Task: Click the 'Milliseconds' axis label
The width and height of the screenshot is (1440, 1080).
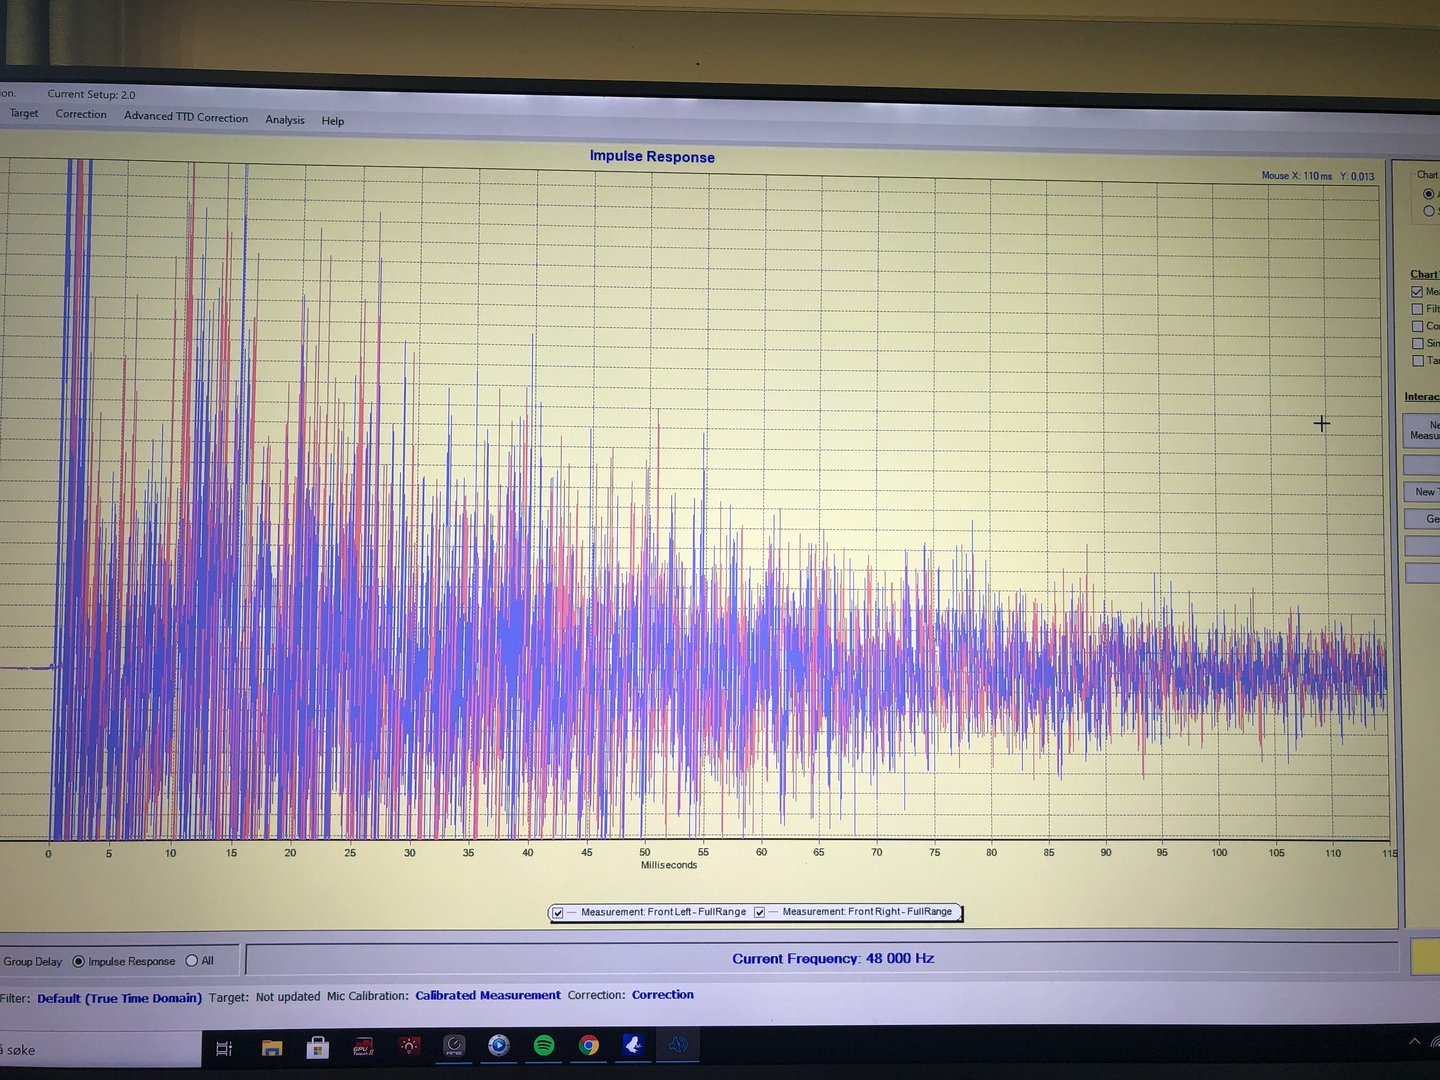Action: point(669,865)
